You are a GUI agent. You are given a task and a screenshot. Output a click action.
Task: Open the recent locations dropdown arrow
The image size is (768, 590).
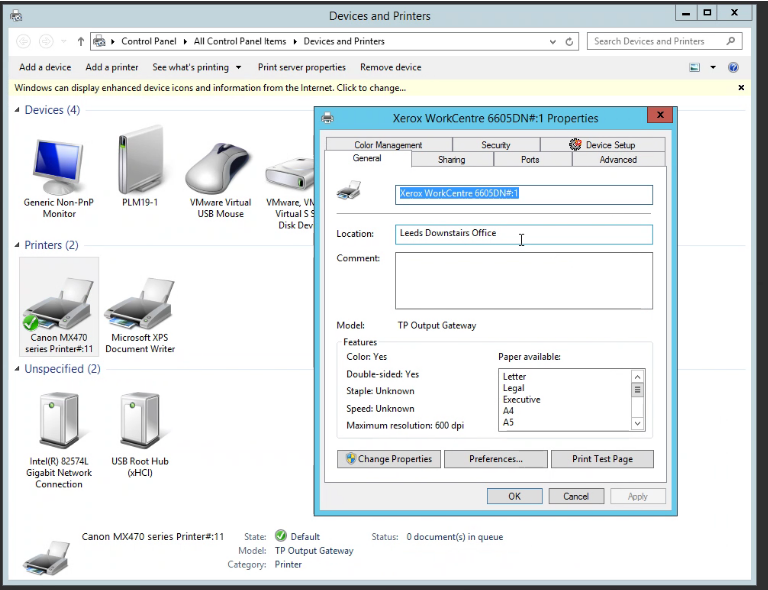coord(64,42)
